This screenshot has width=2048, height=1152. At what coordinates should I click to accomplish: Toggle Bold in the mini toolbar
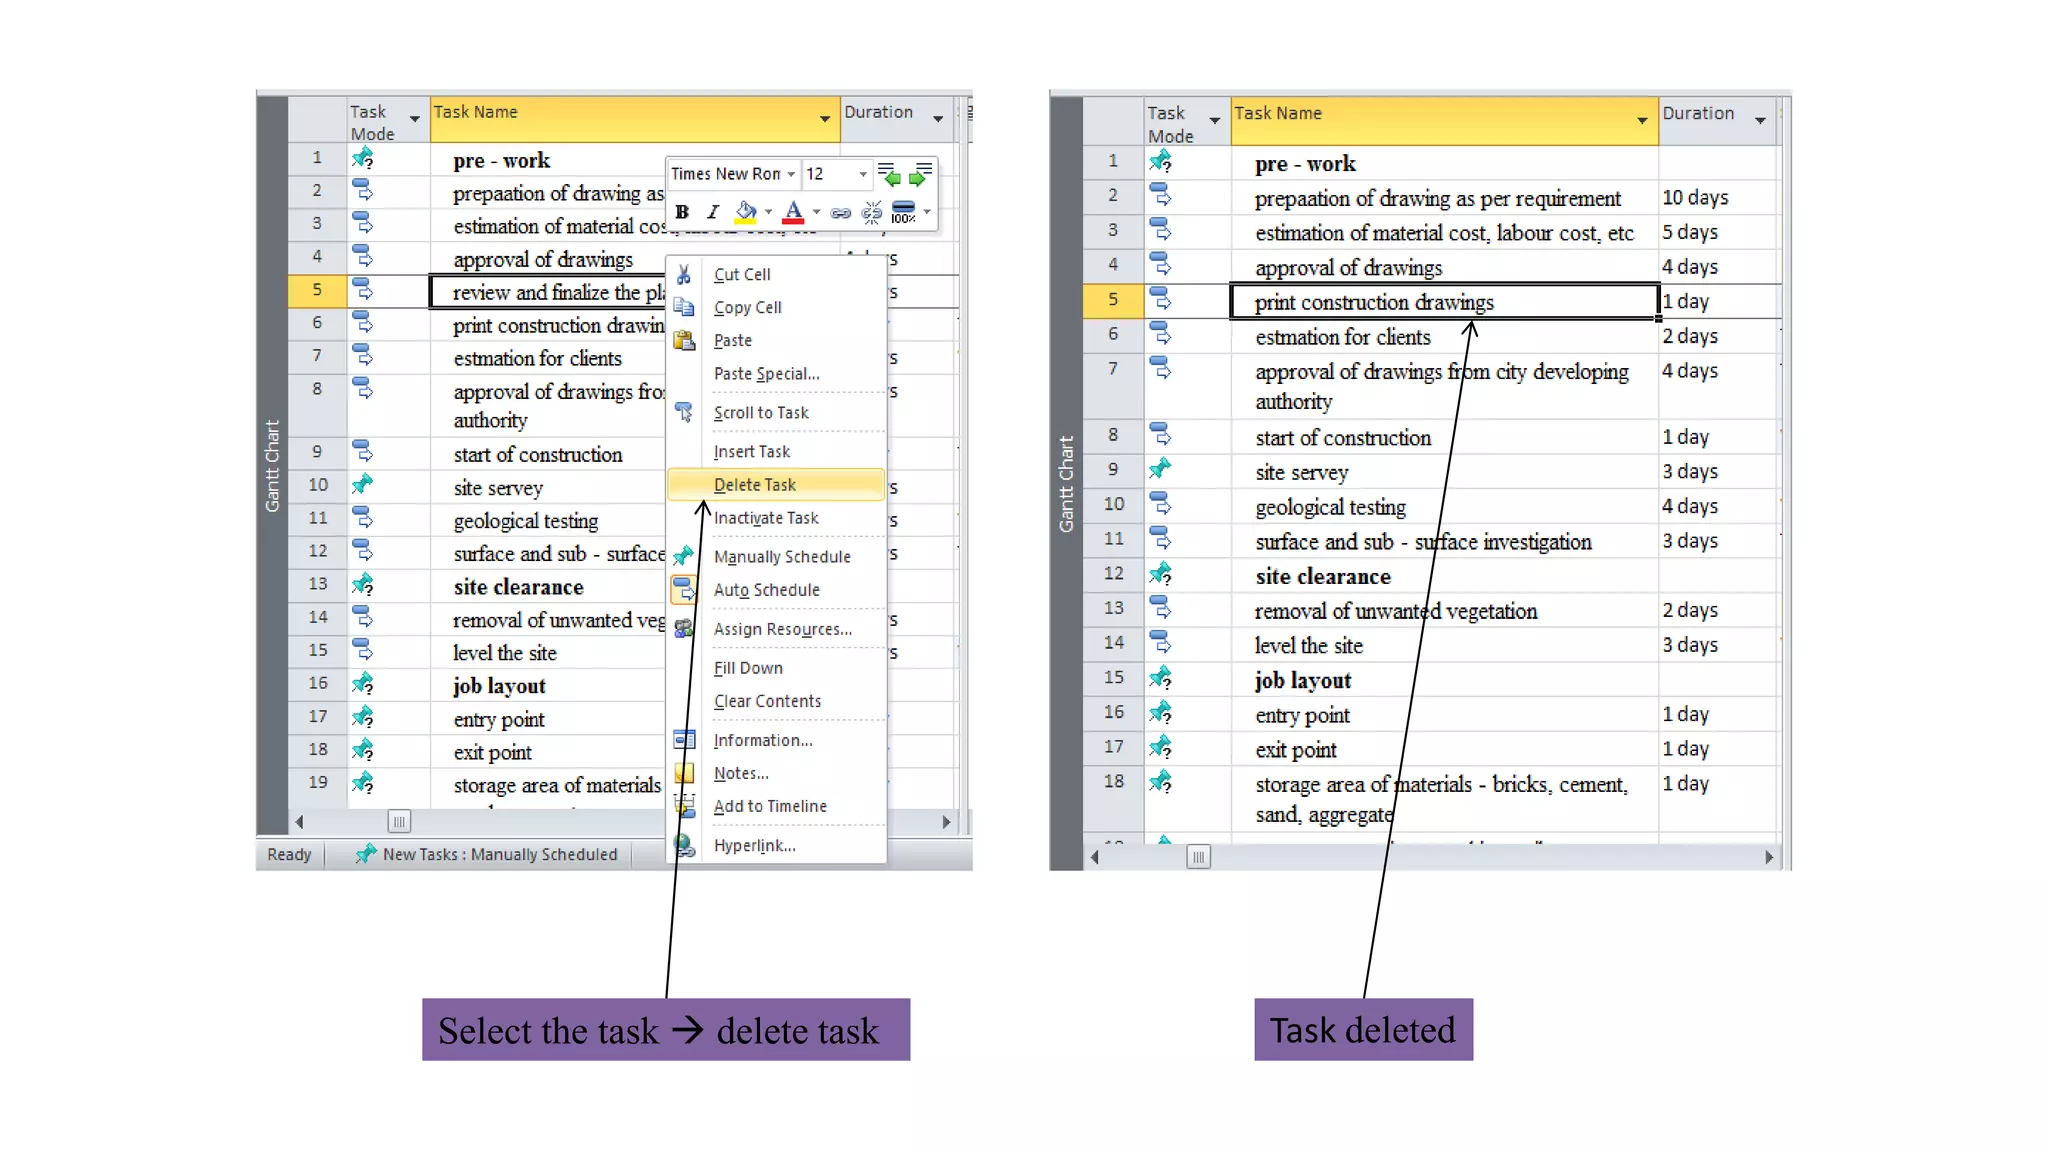(x=682, y=212)
